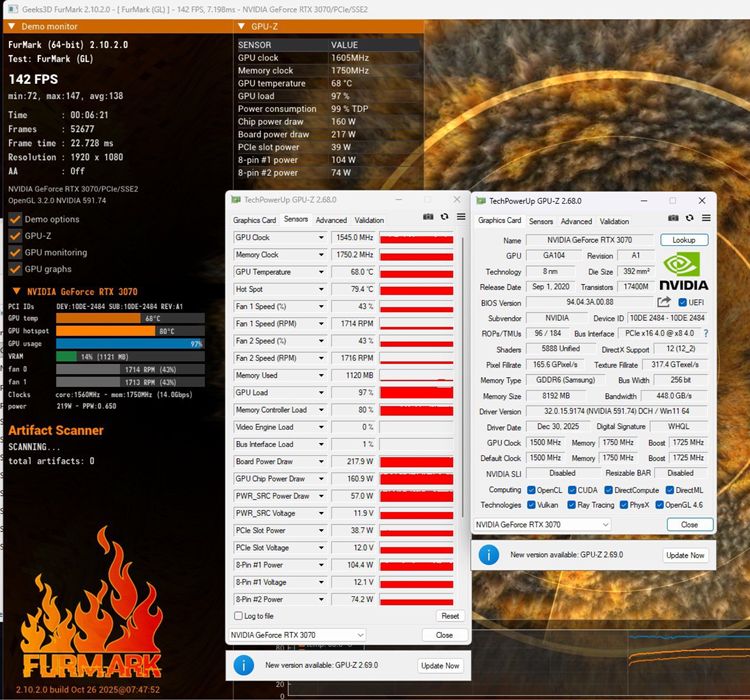750x700 pixels.
Task: Toggle the GPU-Z checkbox in Demo monitor
Action: 15,236
